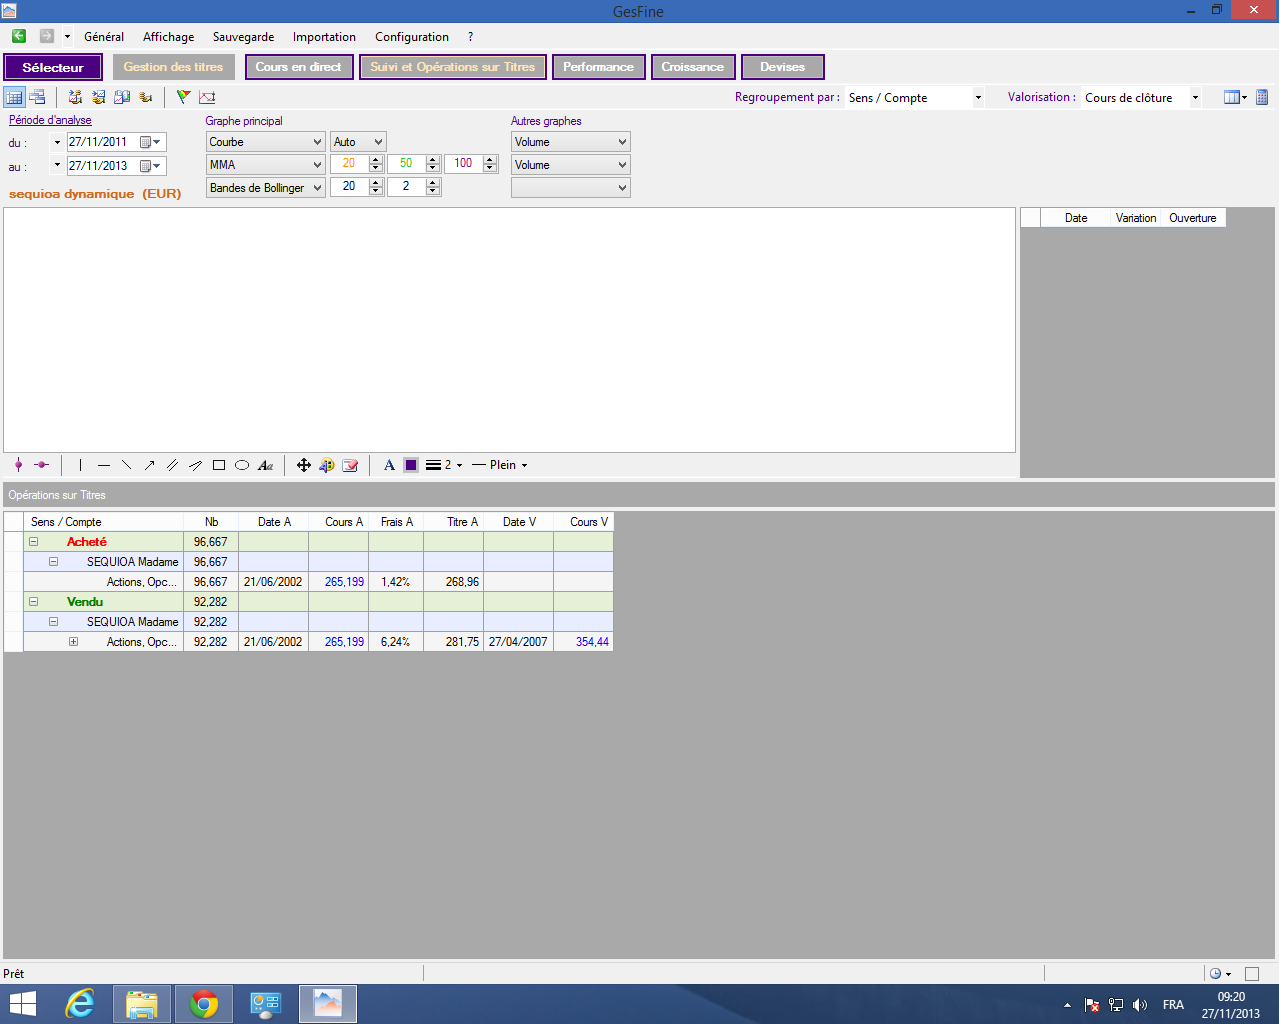Viewport: 1280px width, 1024px height.
Task: Choose the text annotation tool
Action: coord(265,465)
